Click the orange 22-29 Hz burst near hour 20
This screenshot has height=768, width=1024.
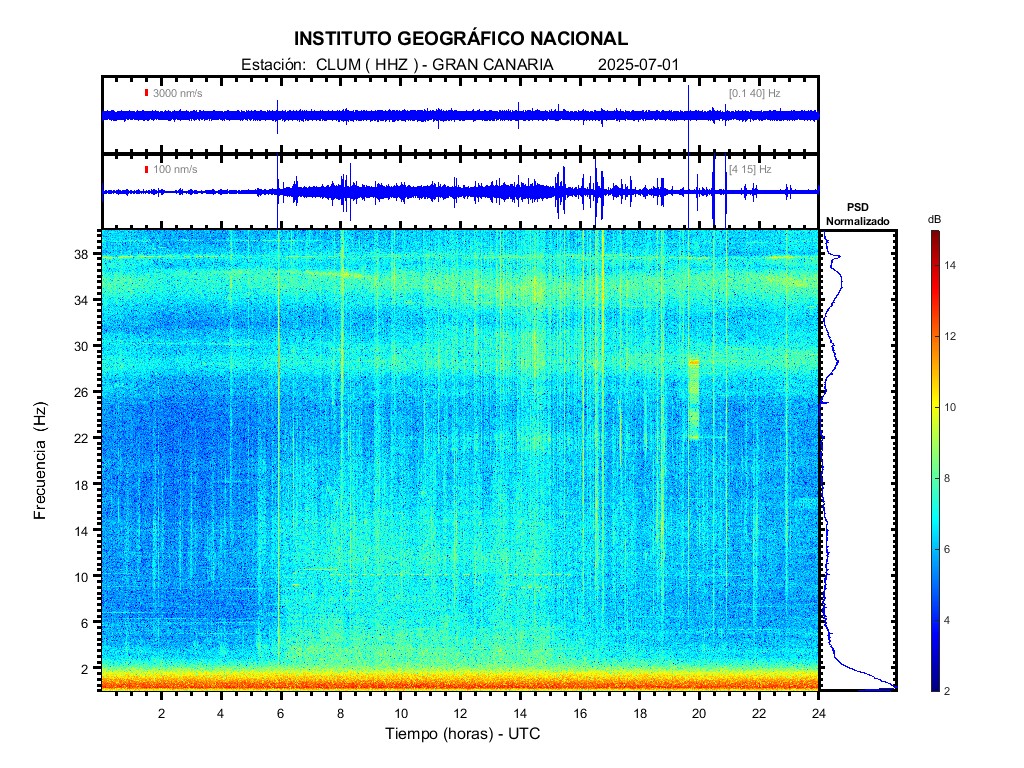coord(694,398)
